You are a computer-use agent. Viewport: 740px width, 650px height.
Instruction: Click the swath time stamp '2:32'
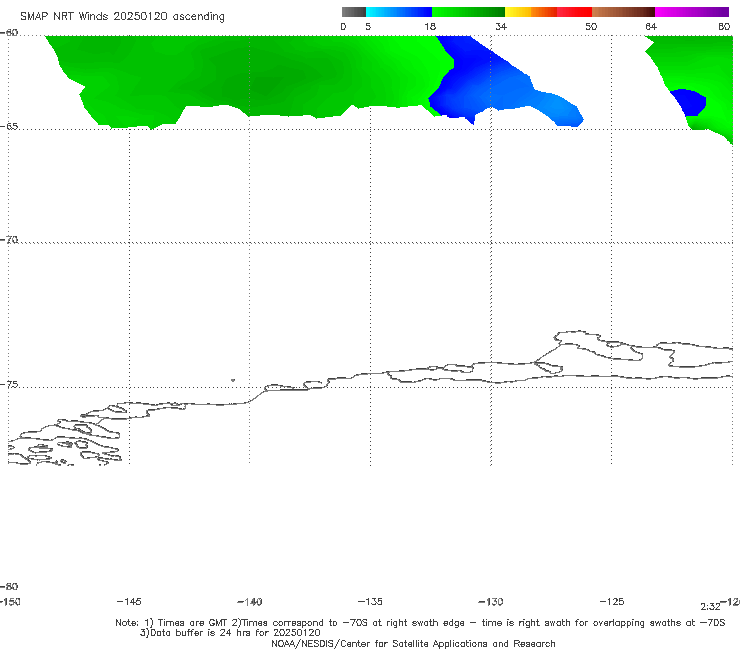pos(710,607)
